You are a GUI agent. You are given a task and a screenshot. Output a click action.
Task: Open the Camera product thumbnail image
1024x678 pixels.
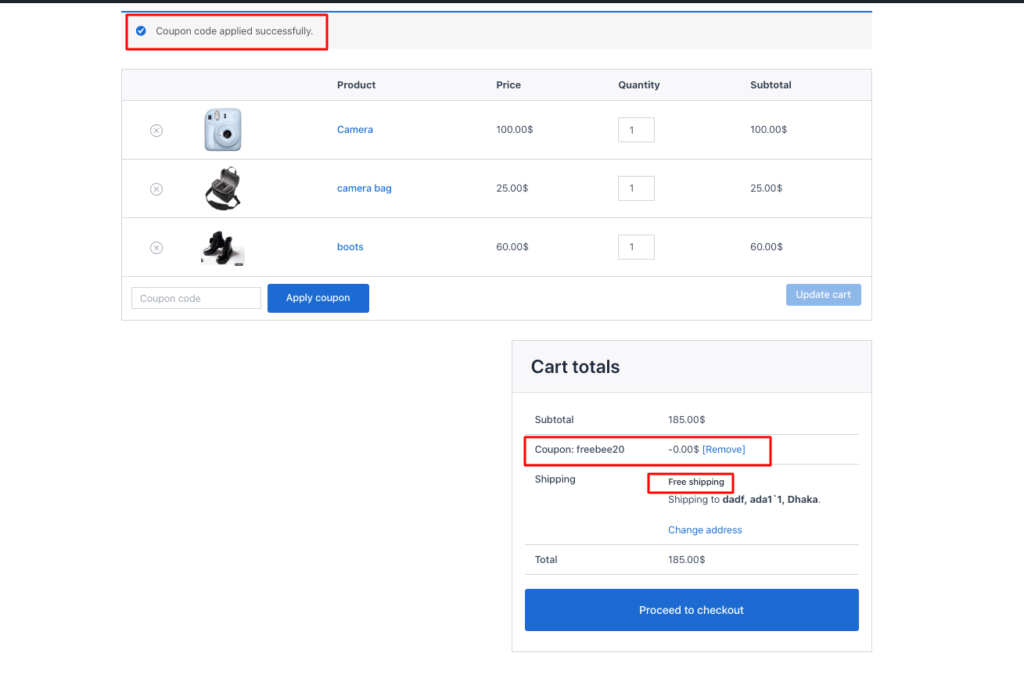[x=222, y=129]
